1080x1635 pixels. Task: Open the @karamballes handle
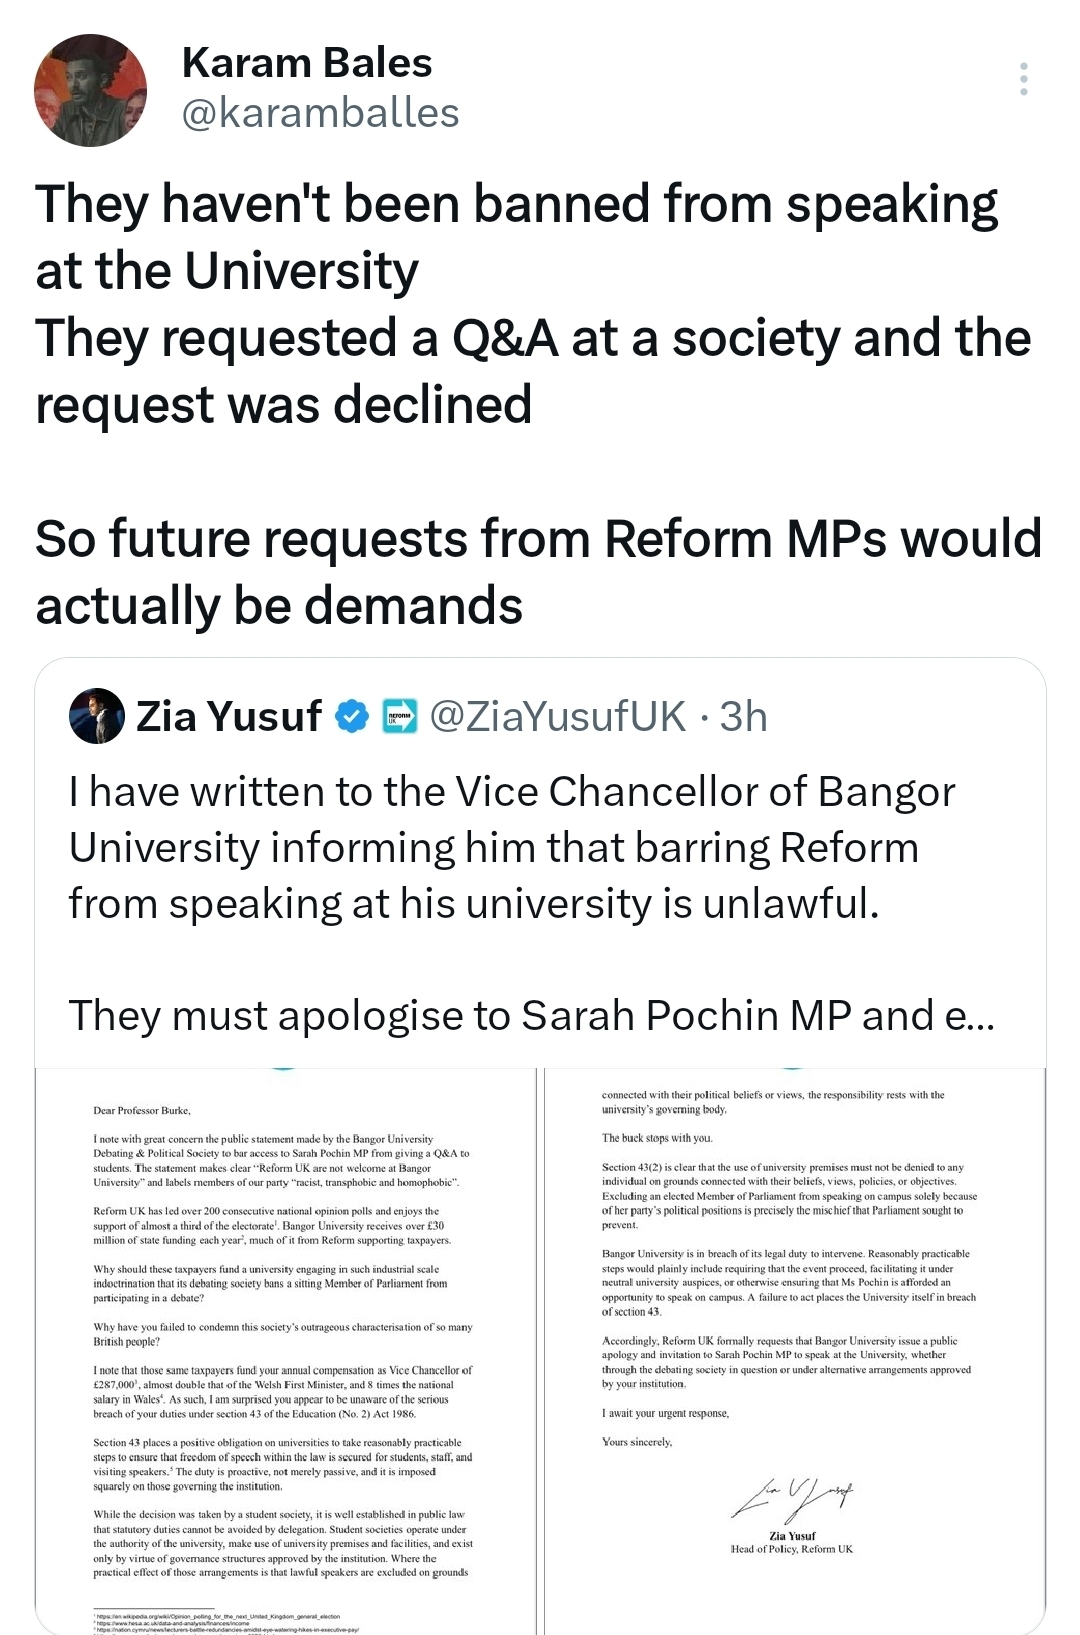pyautogui.click(x=320, y=114)
